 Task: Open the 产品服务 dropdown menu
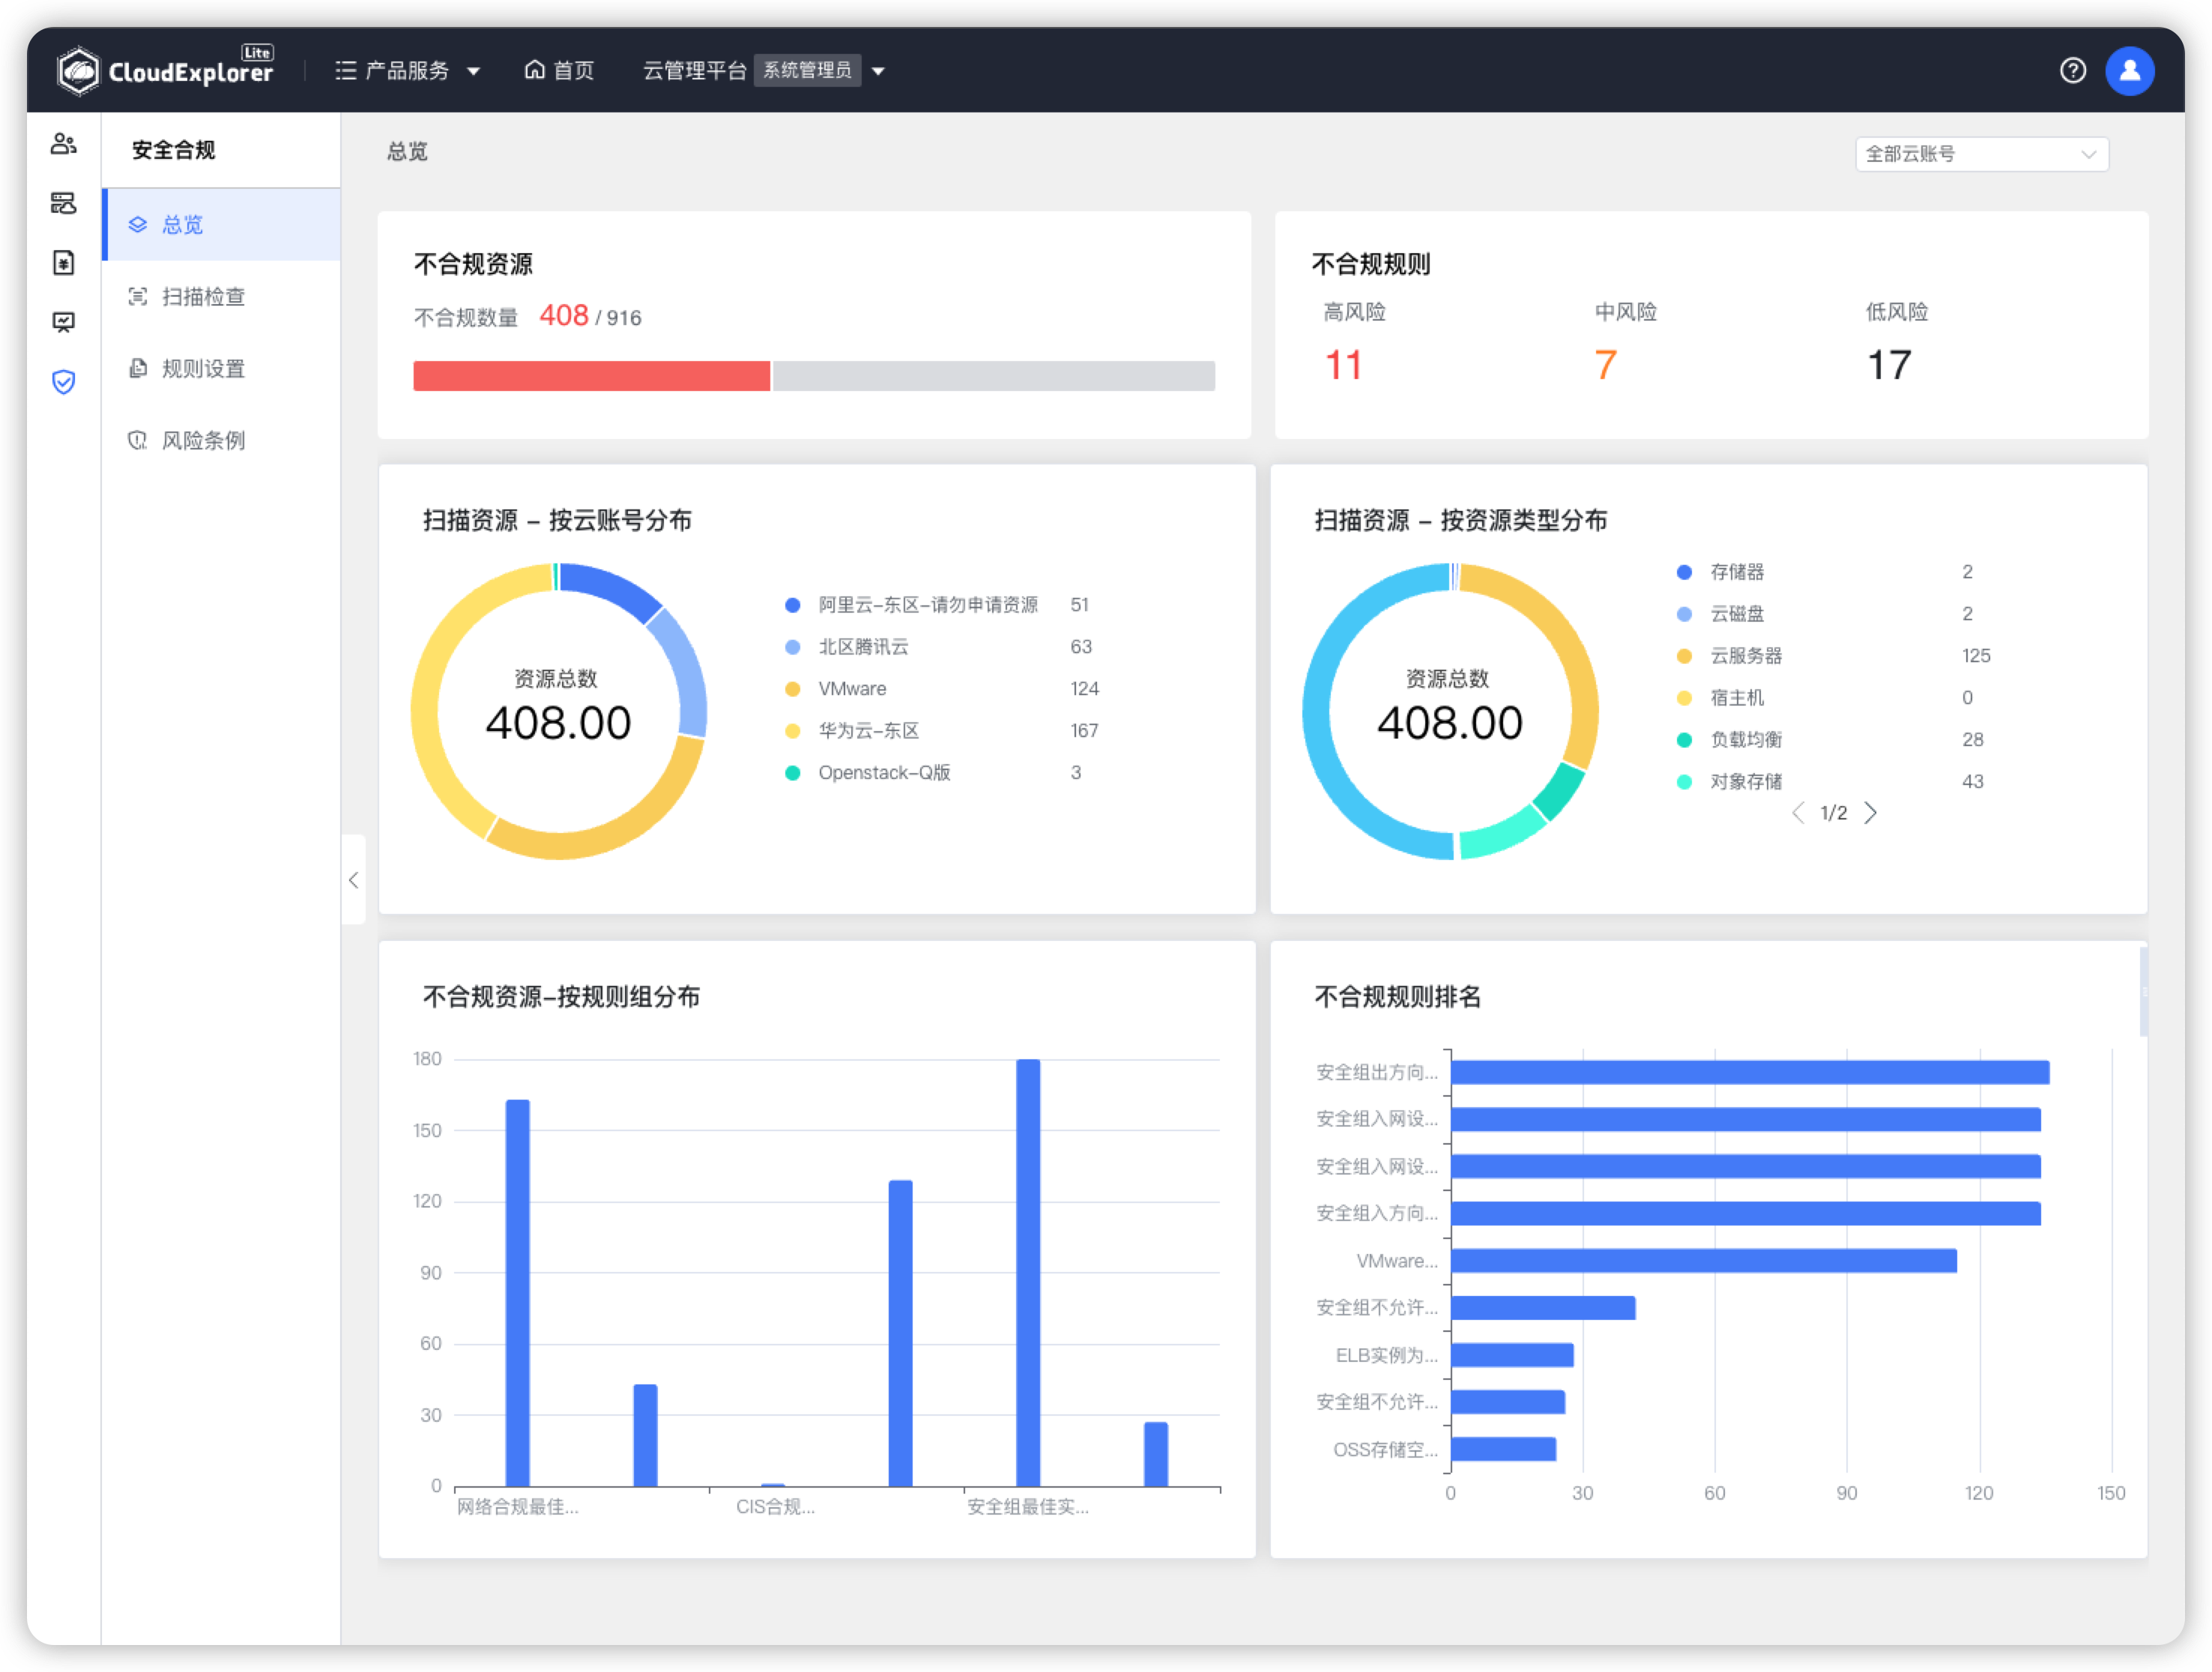(408, 70)
